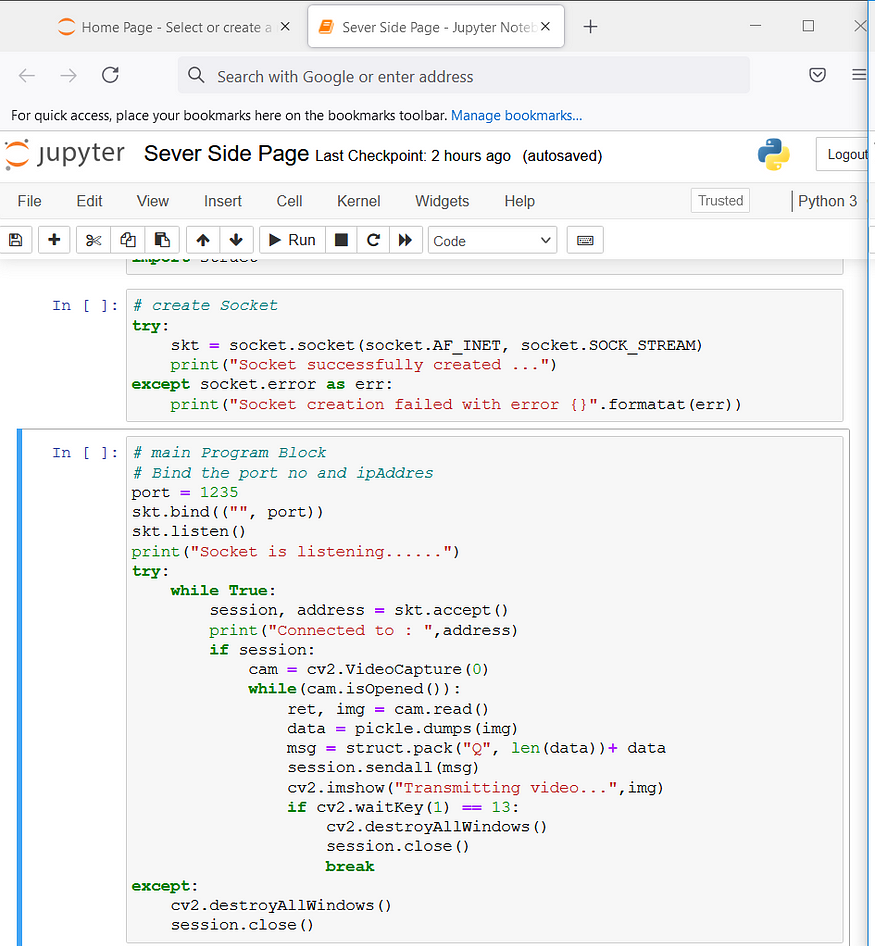The height and width of the screenshot is (946, 875).
Task: Open the Manage bookmarks link
Action: tap(517, 115)
